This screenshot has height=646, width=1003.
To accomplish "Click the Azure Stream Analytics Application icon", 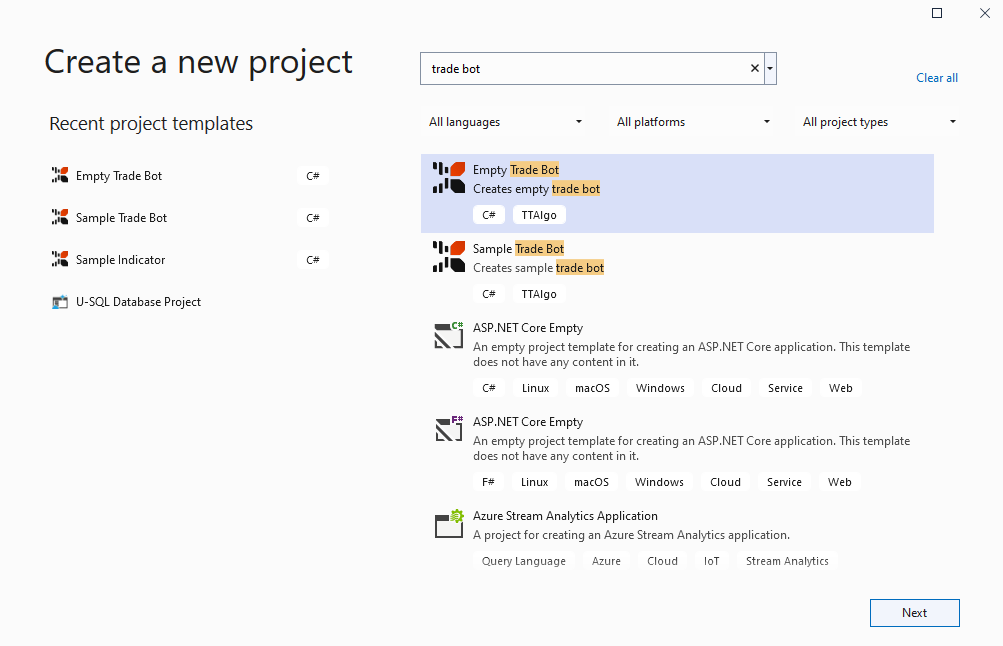I will [449, 524].
